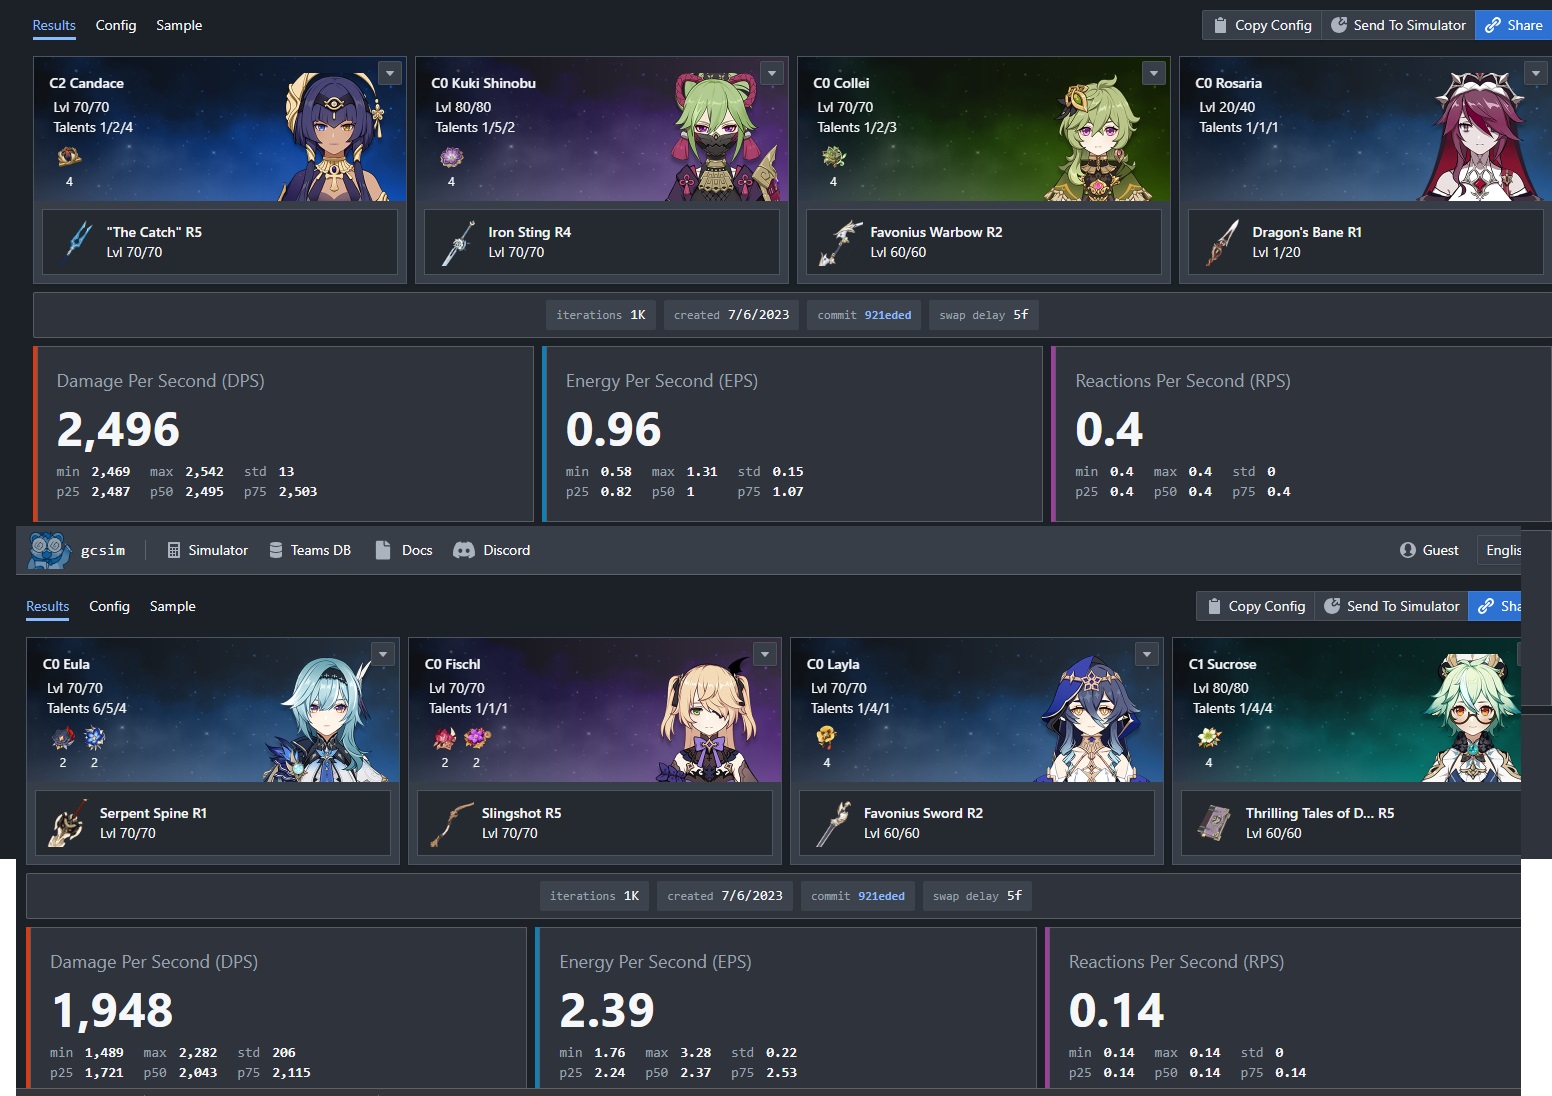Viewport: 1552px width, 1096px height.
Task: Expand the C0 Rosaria card dropdown
Action: pyautogui.click(x=1536, y=73)
